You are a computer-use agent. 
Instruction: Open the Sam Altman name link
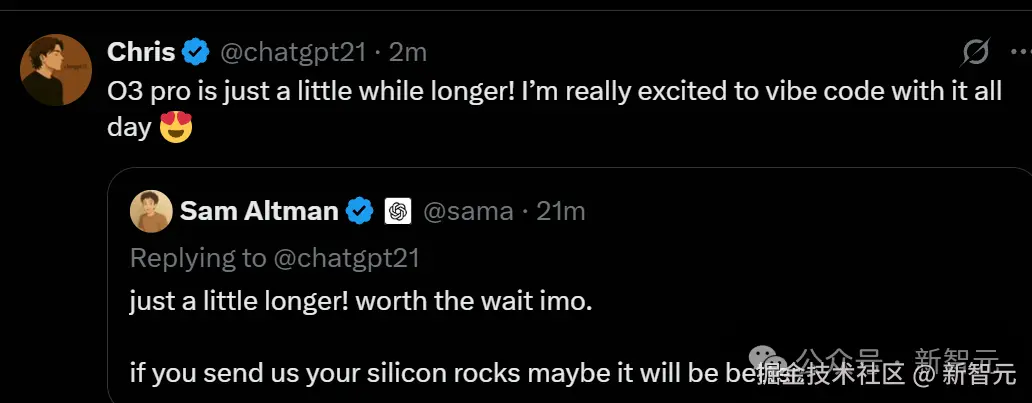click(x=259, y=211)
